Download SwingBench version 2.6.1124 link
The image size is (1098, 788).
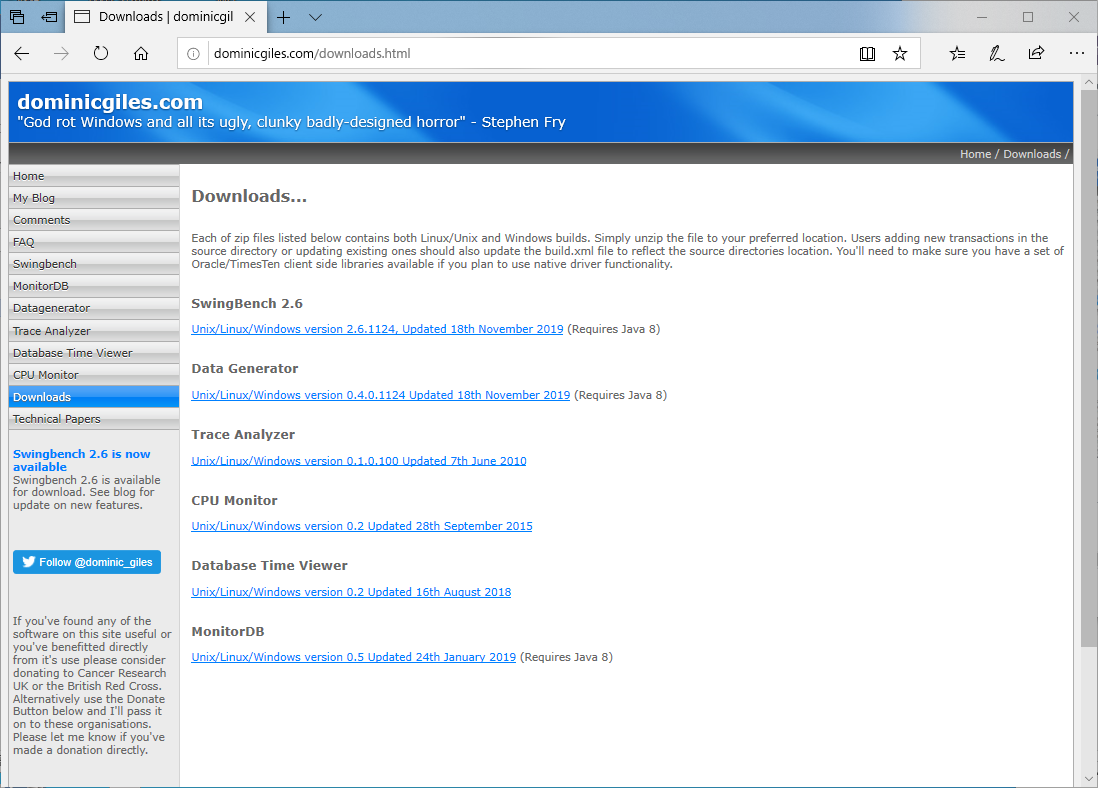(x=377, y=329)
